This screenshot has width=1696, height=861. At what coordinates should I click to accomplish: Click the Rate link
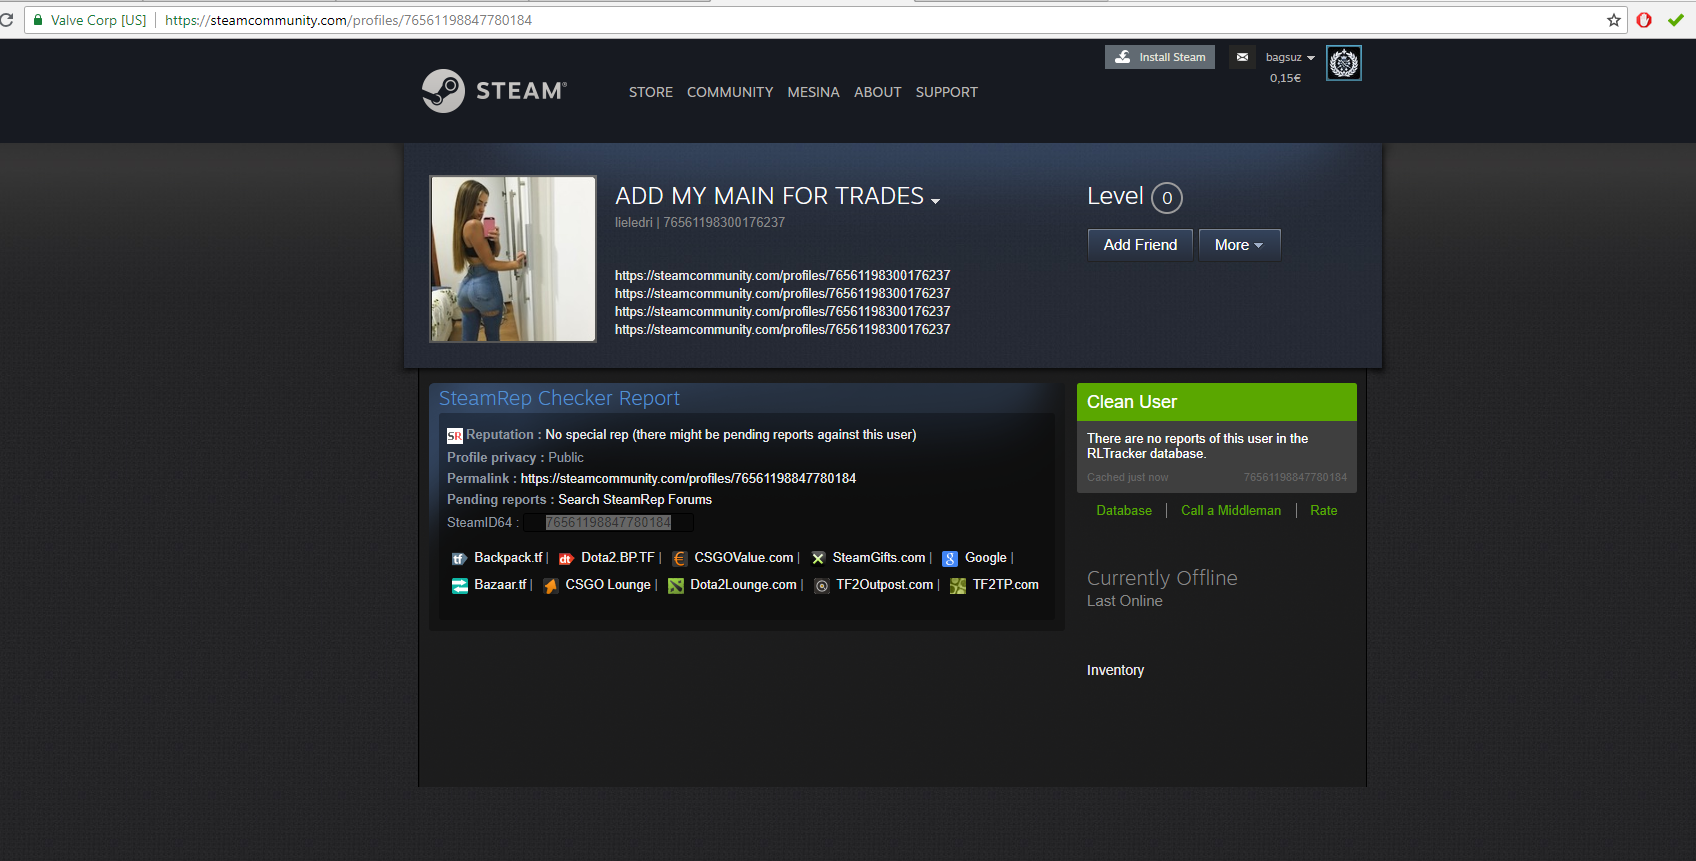click(1324, 510)
